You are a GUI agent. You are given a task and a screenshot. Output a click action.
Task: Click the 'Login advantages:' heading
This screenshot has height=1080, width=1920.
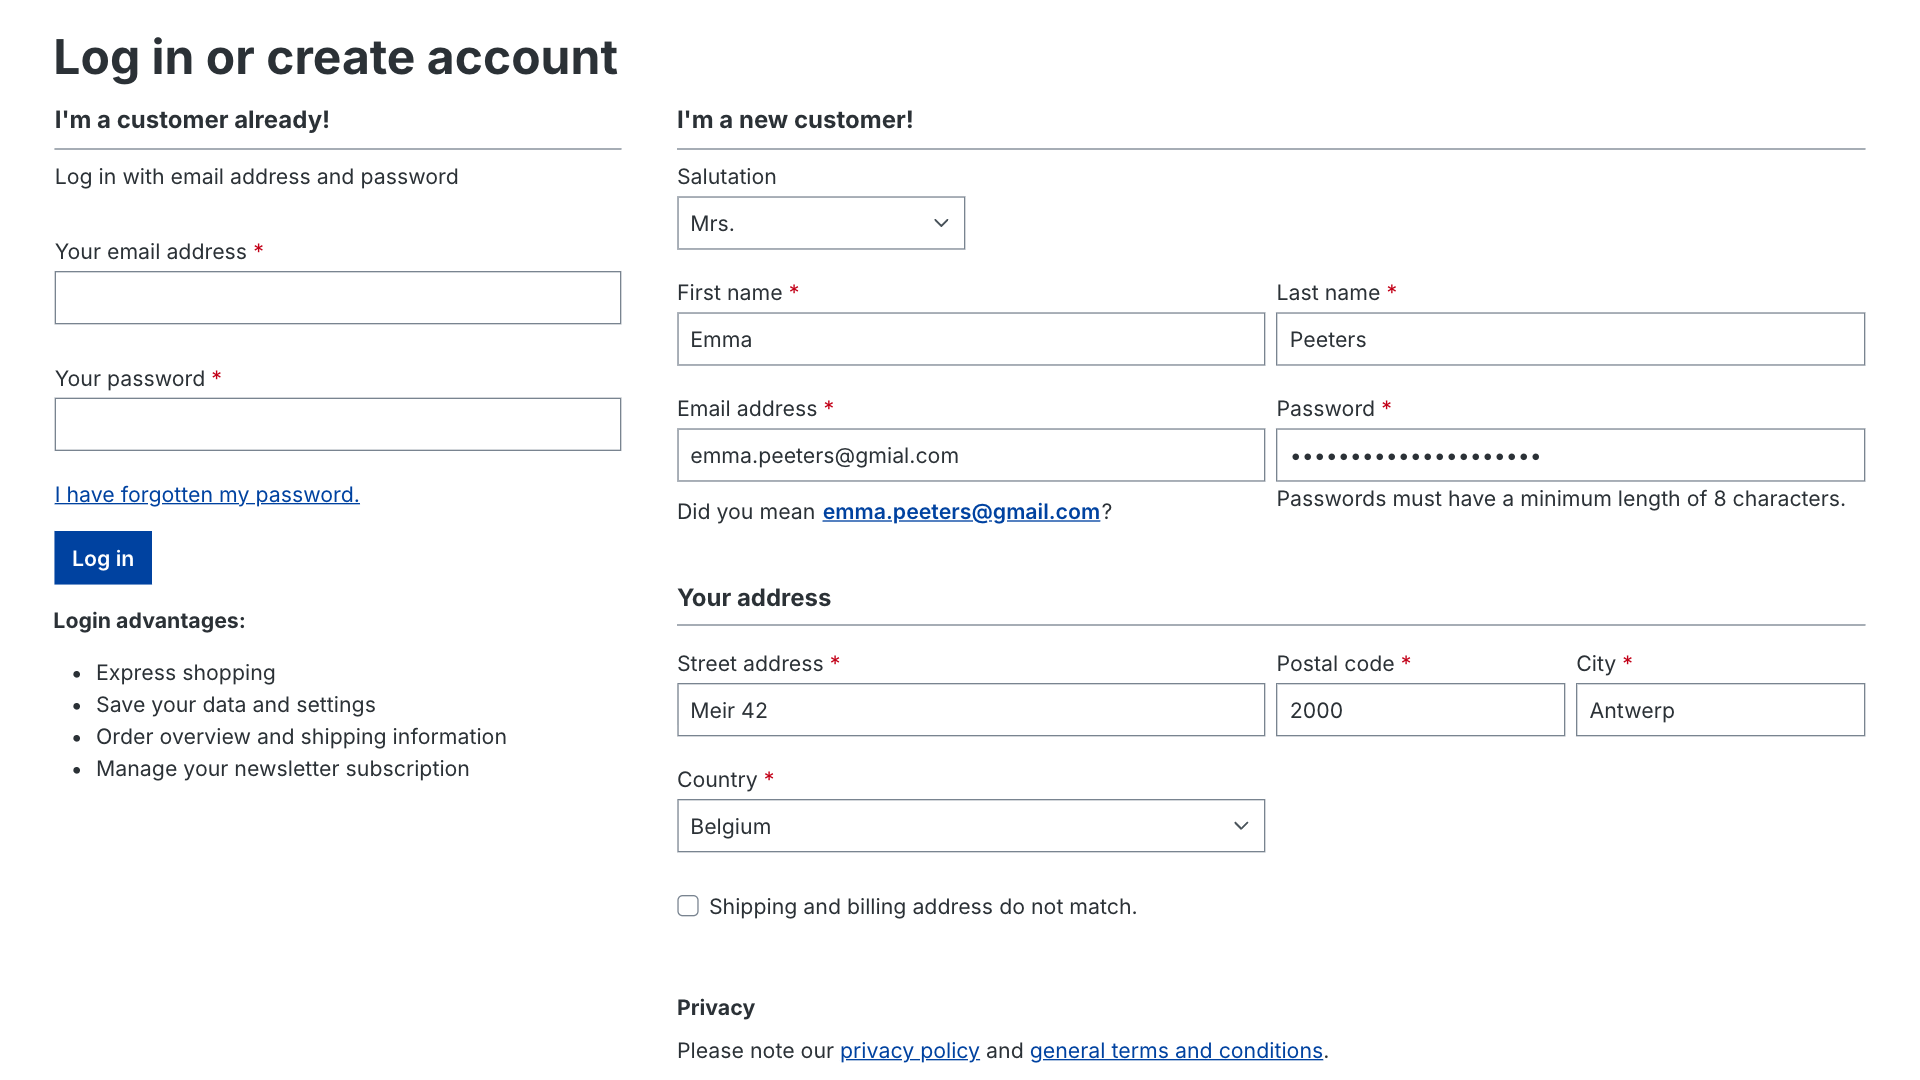pos(149,620)
